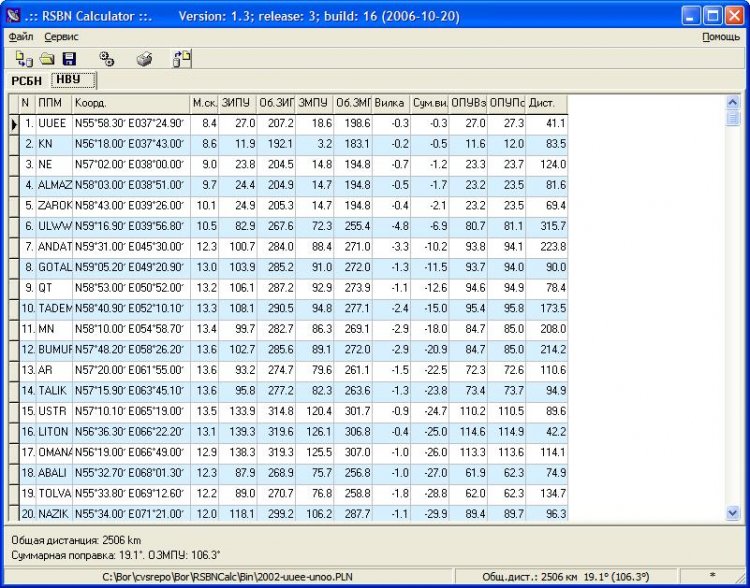Click the app icon in title bar
The height and width of the screenshot is (588, 750).
tap(14, 16)
